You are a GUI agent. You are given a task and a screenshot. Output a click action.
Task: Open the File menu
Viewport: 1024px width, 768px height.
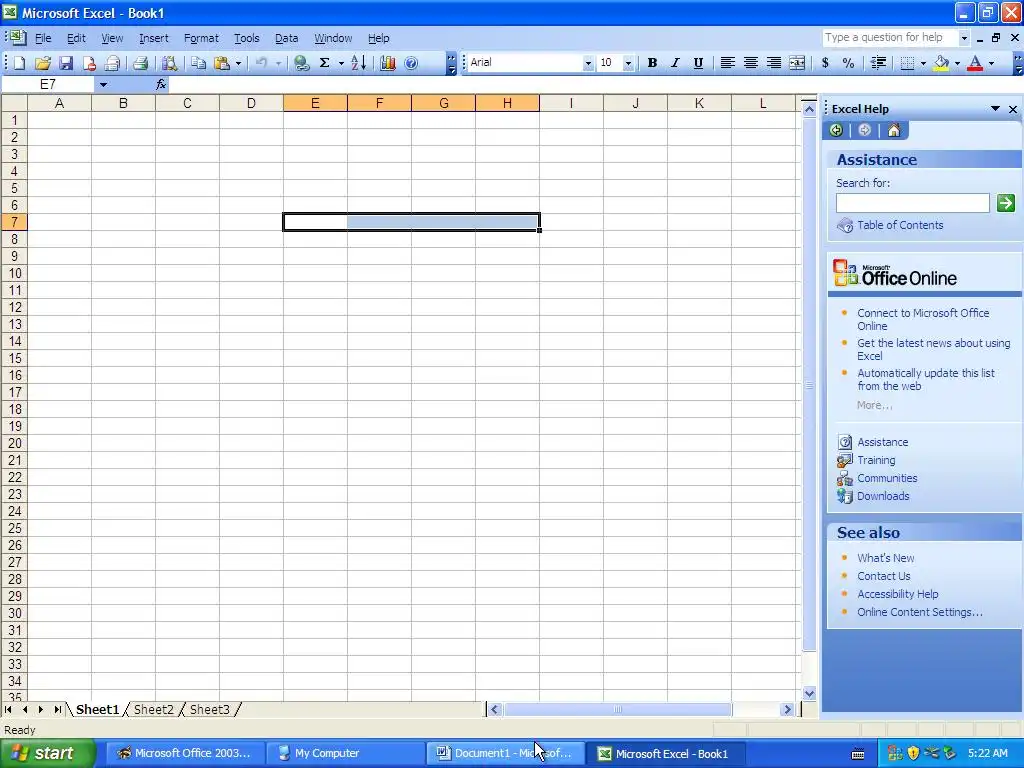(42, 38)
